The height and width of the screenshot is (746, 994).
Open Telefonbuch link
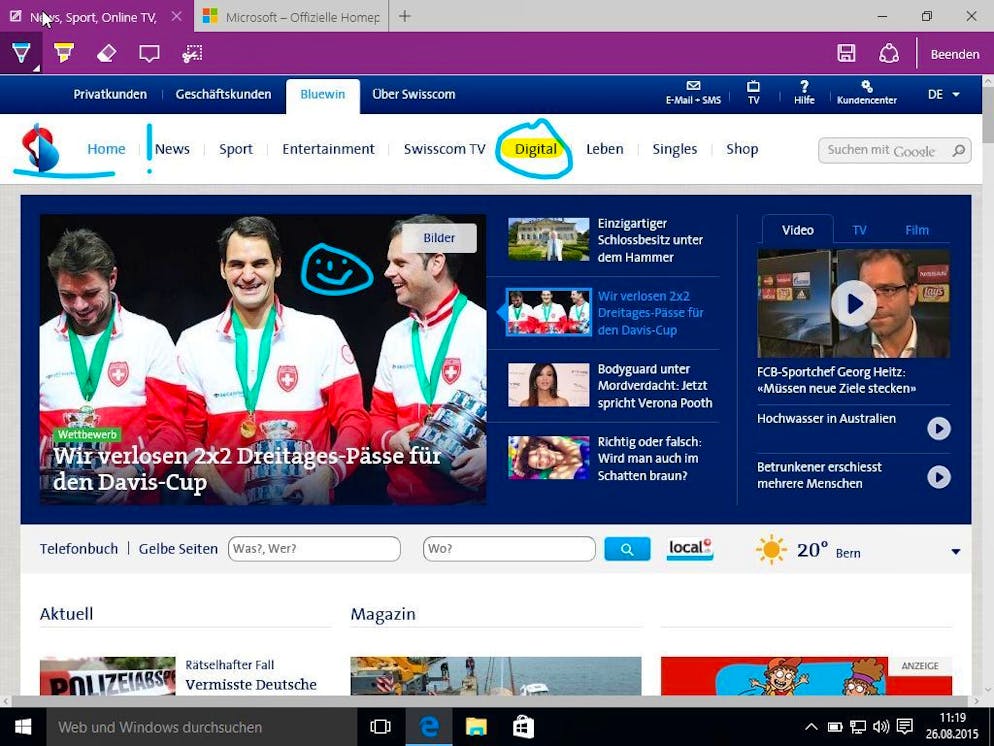pos(79,549)
